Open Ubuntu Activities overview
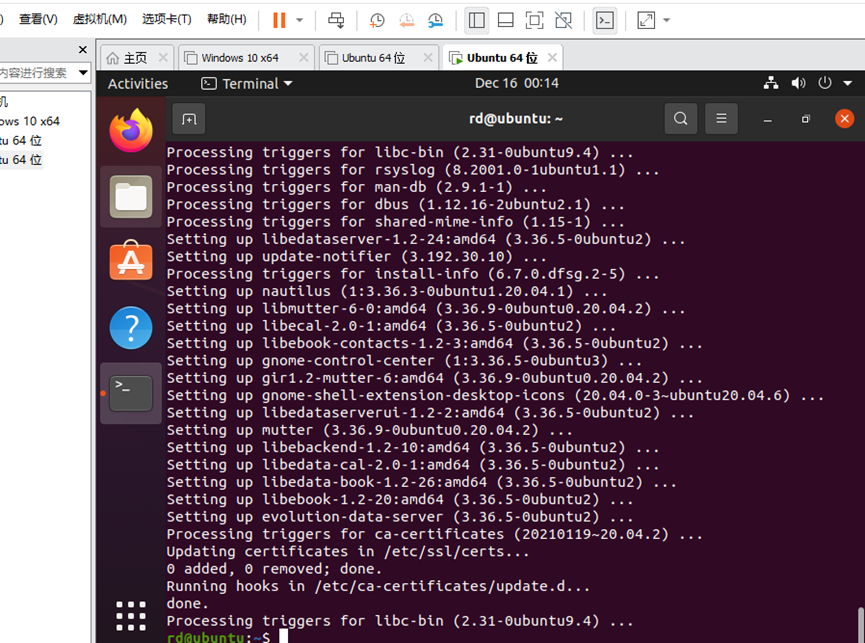Viewport: 865px width, 643px height. click(138, 84)
